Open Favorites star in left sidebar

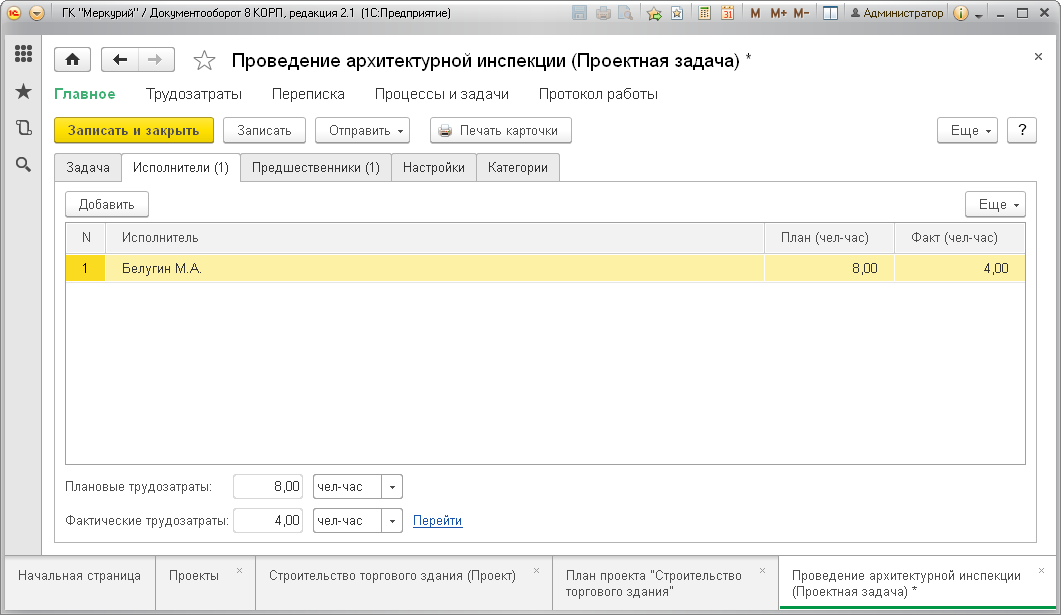(24, 91)
